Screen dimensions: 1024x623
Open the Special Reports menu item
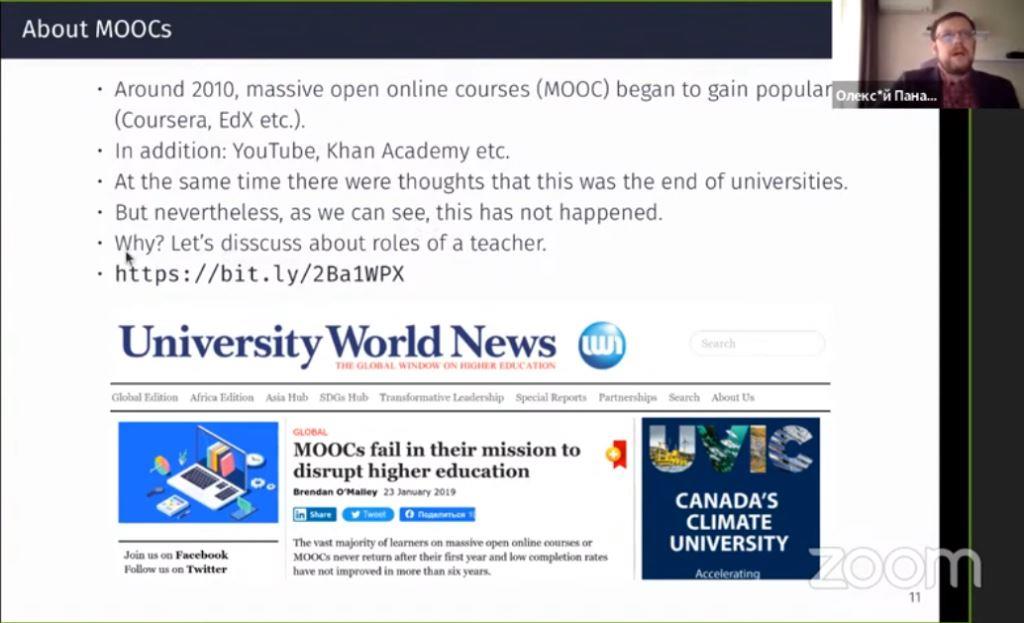[x=551, y=397]
